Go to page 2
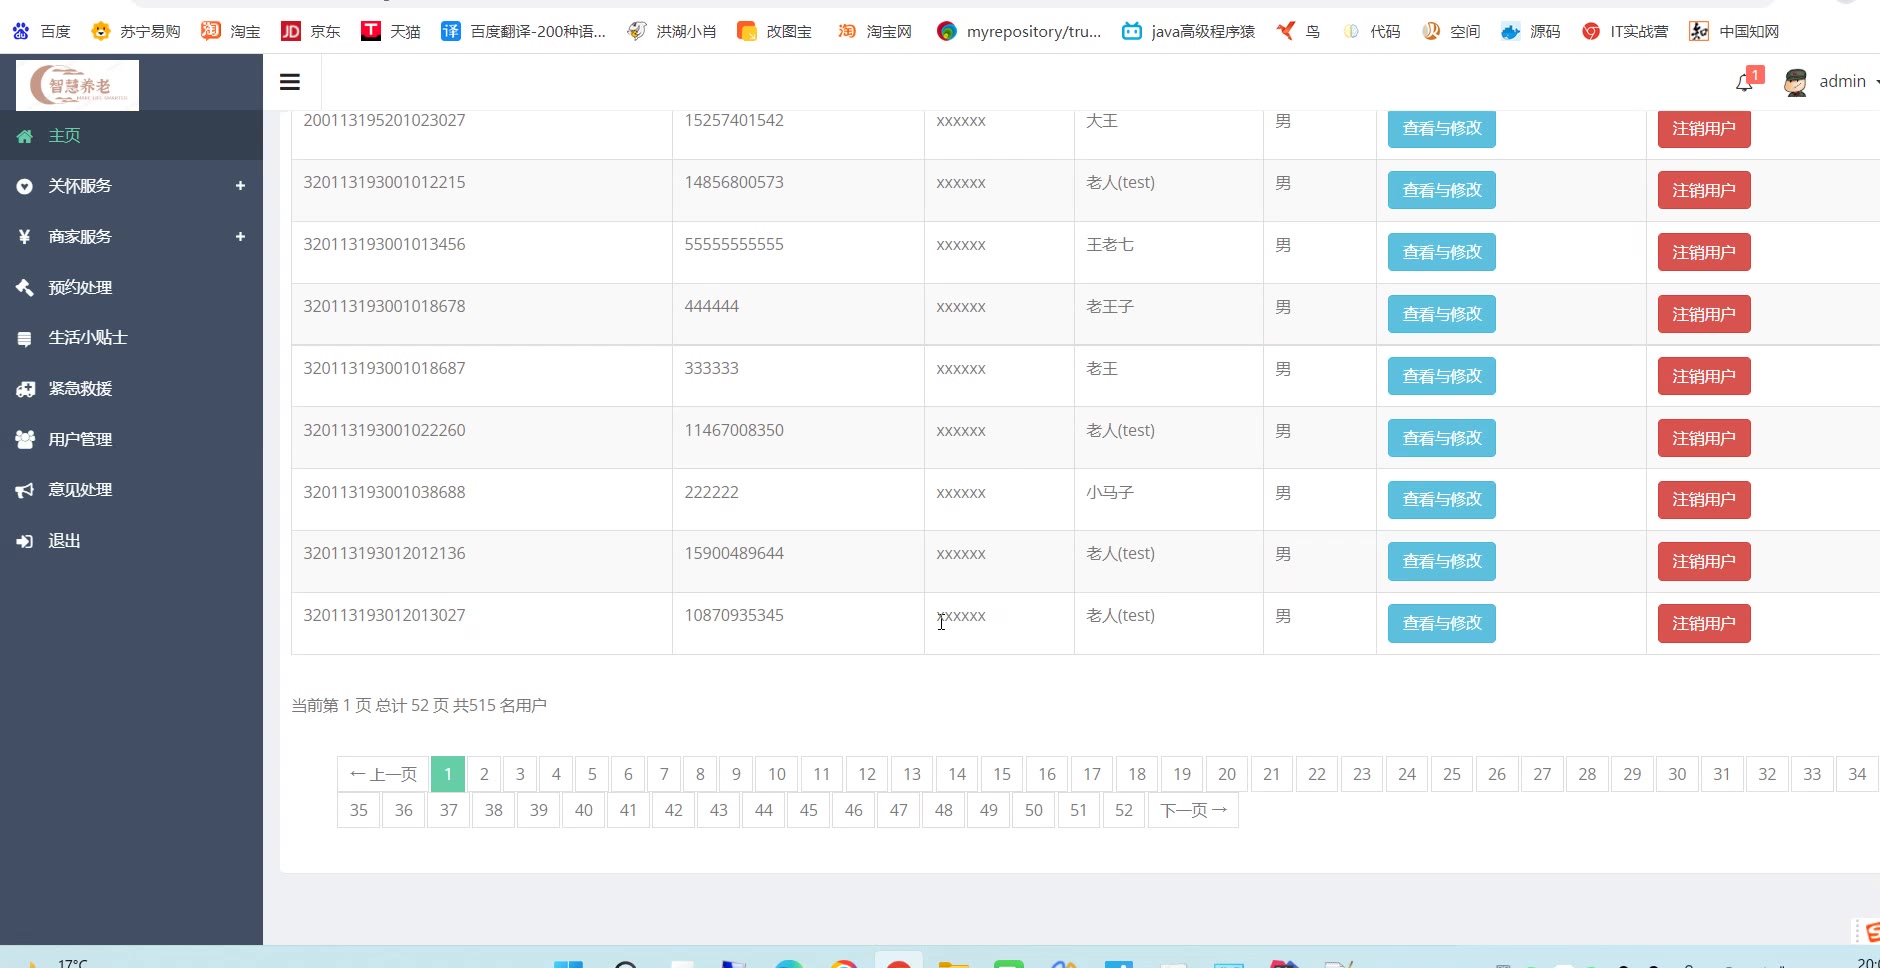The image size is (1880, 968). point(484,774)
